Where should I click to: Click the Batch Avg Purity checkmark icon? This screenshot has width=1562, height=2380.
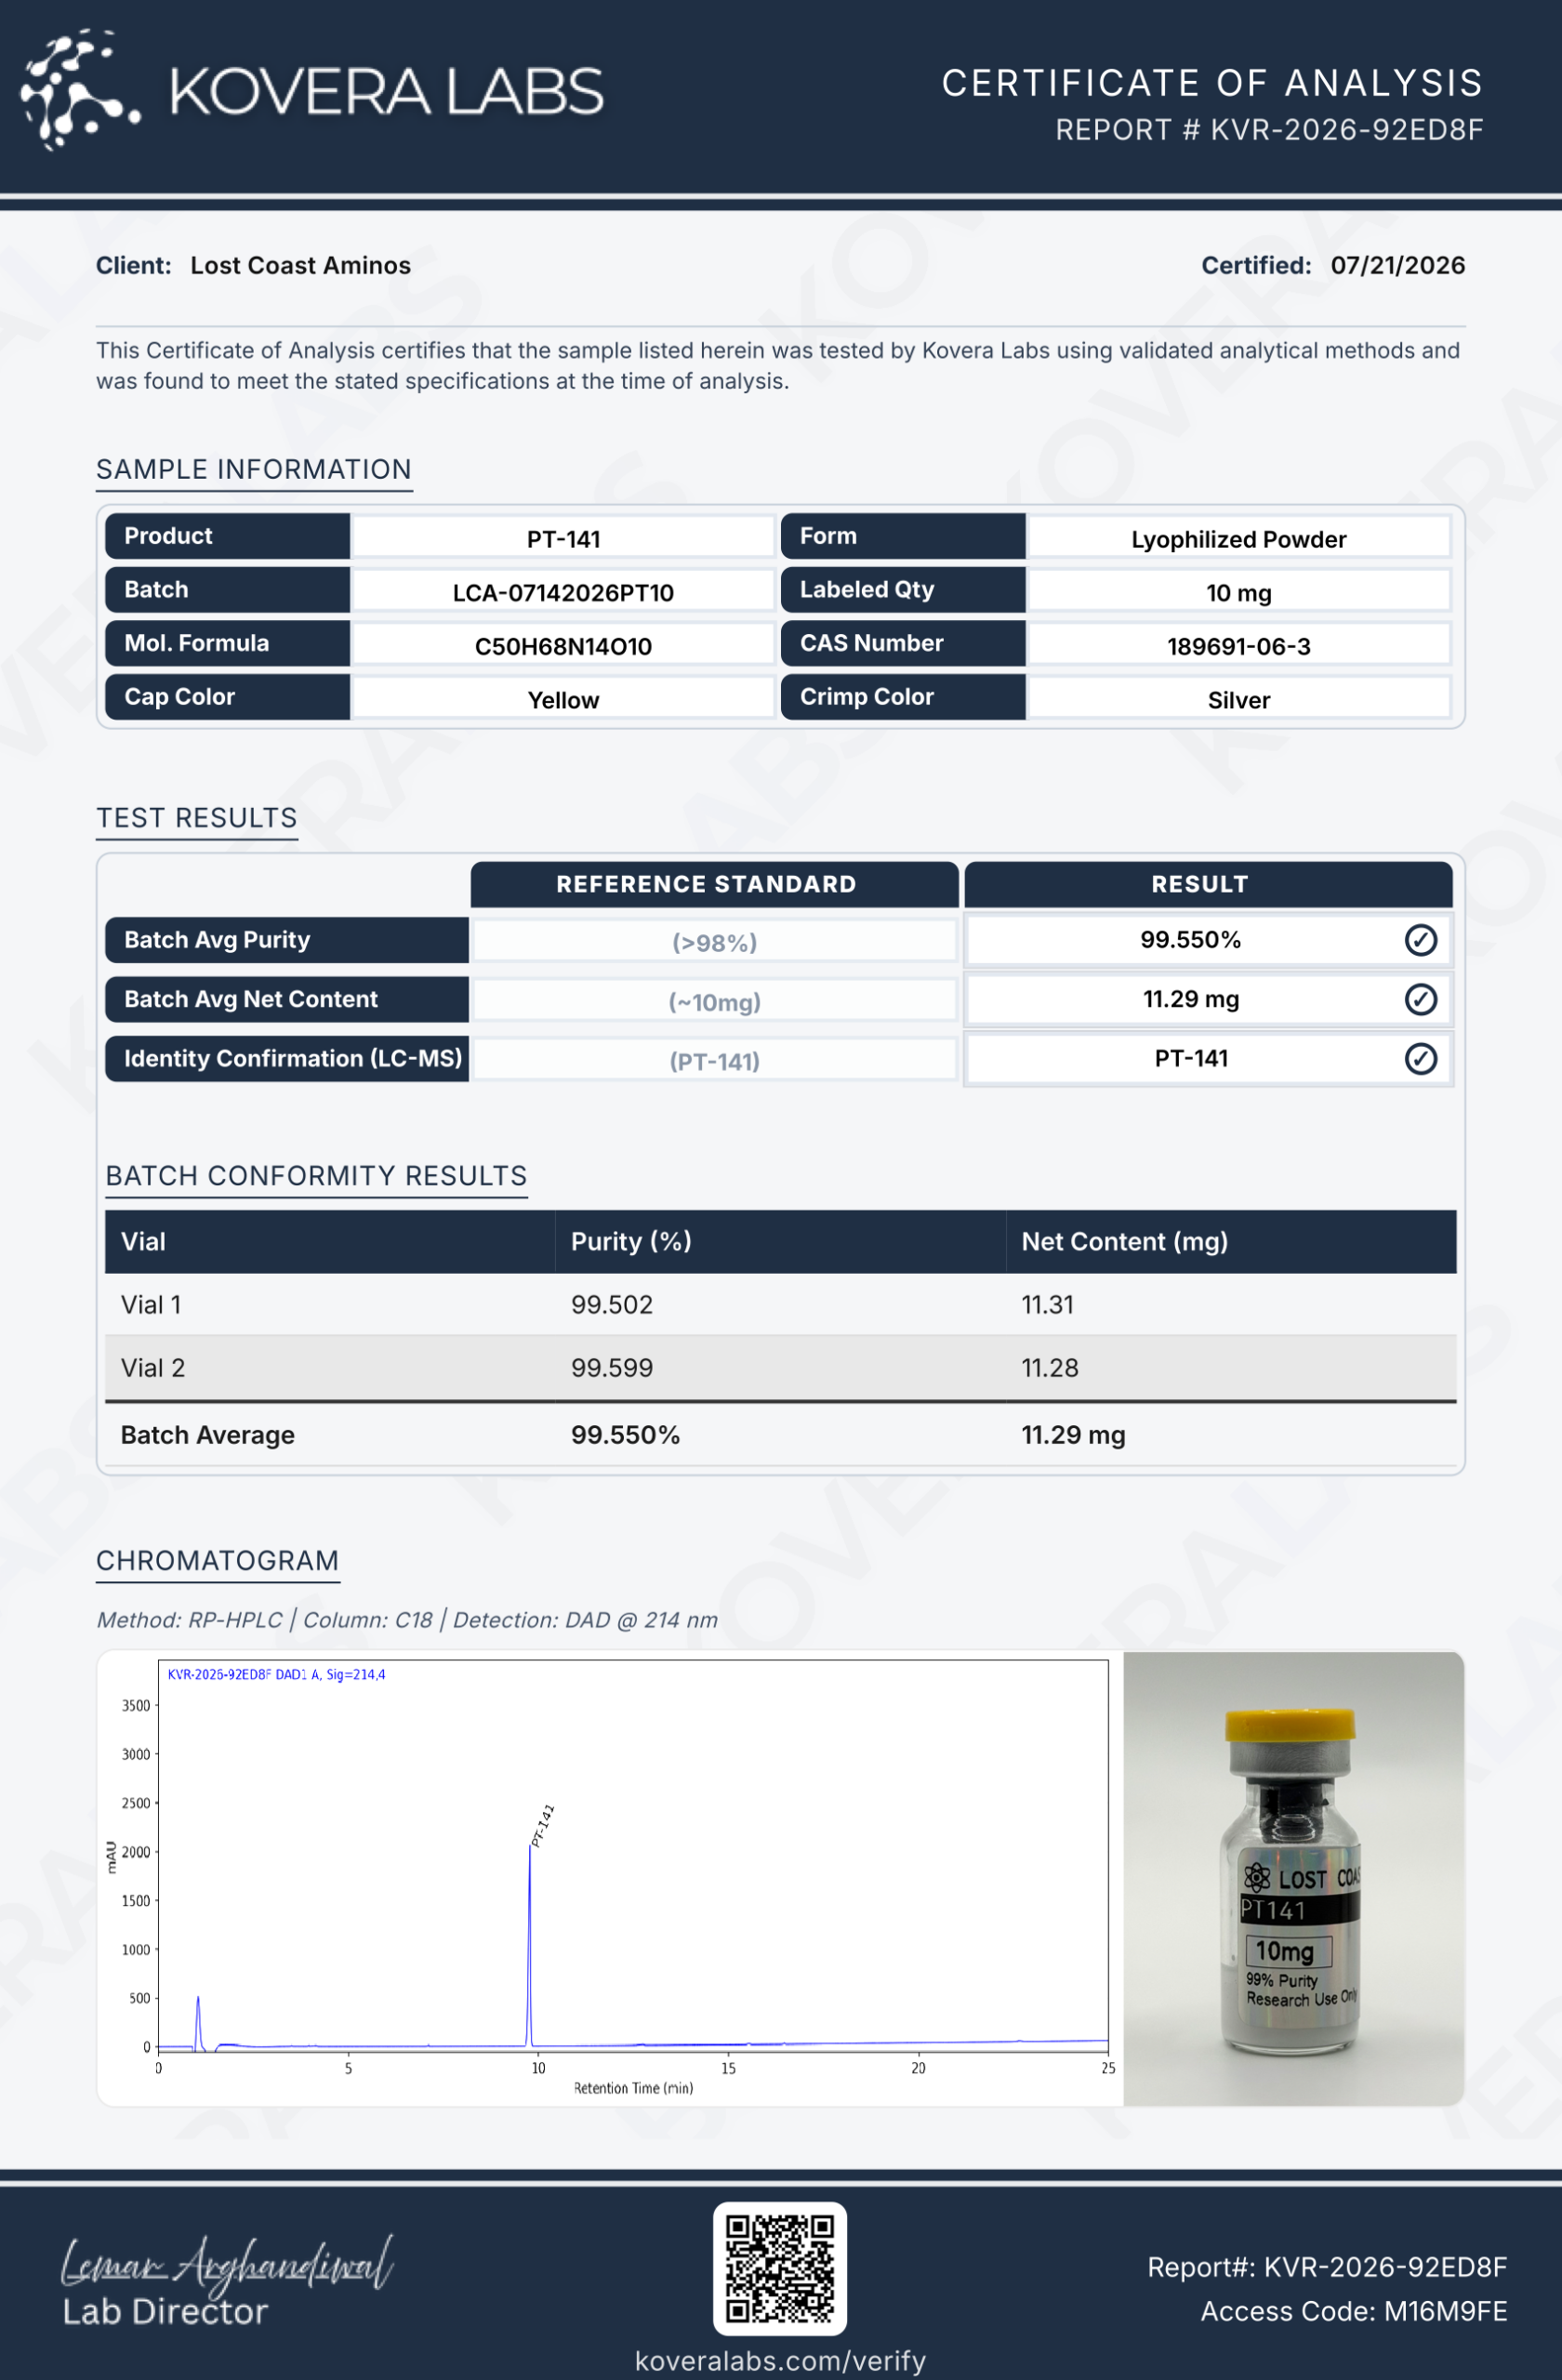pos(1420,940)
